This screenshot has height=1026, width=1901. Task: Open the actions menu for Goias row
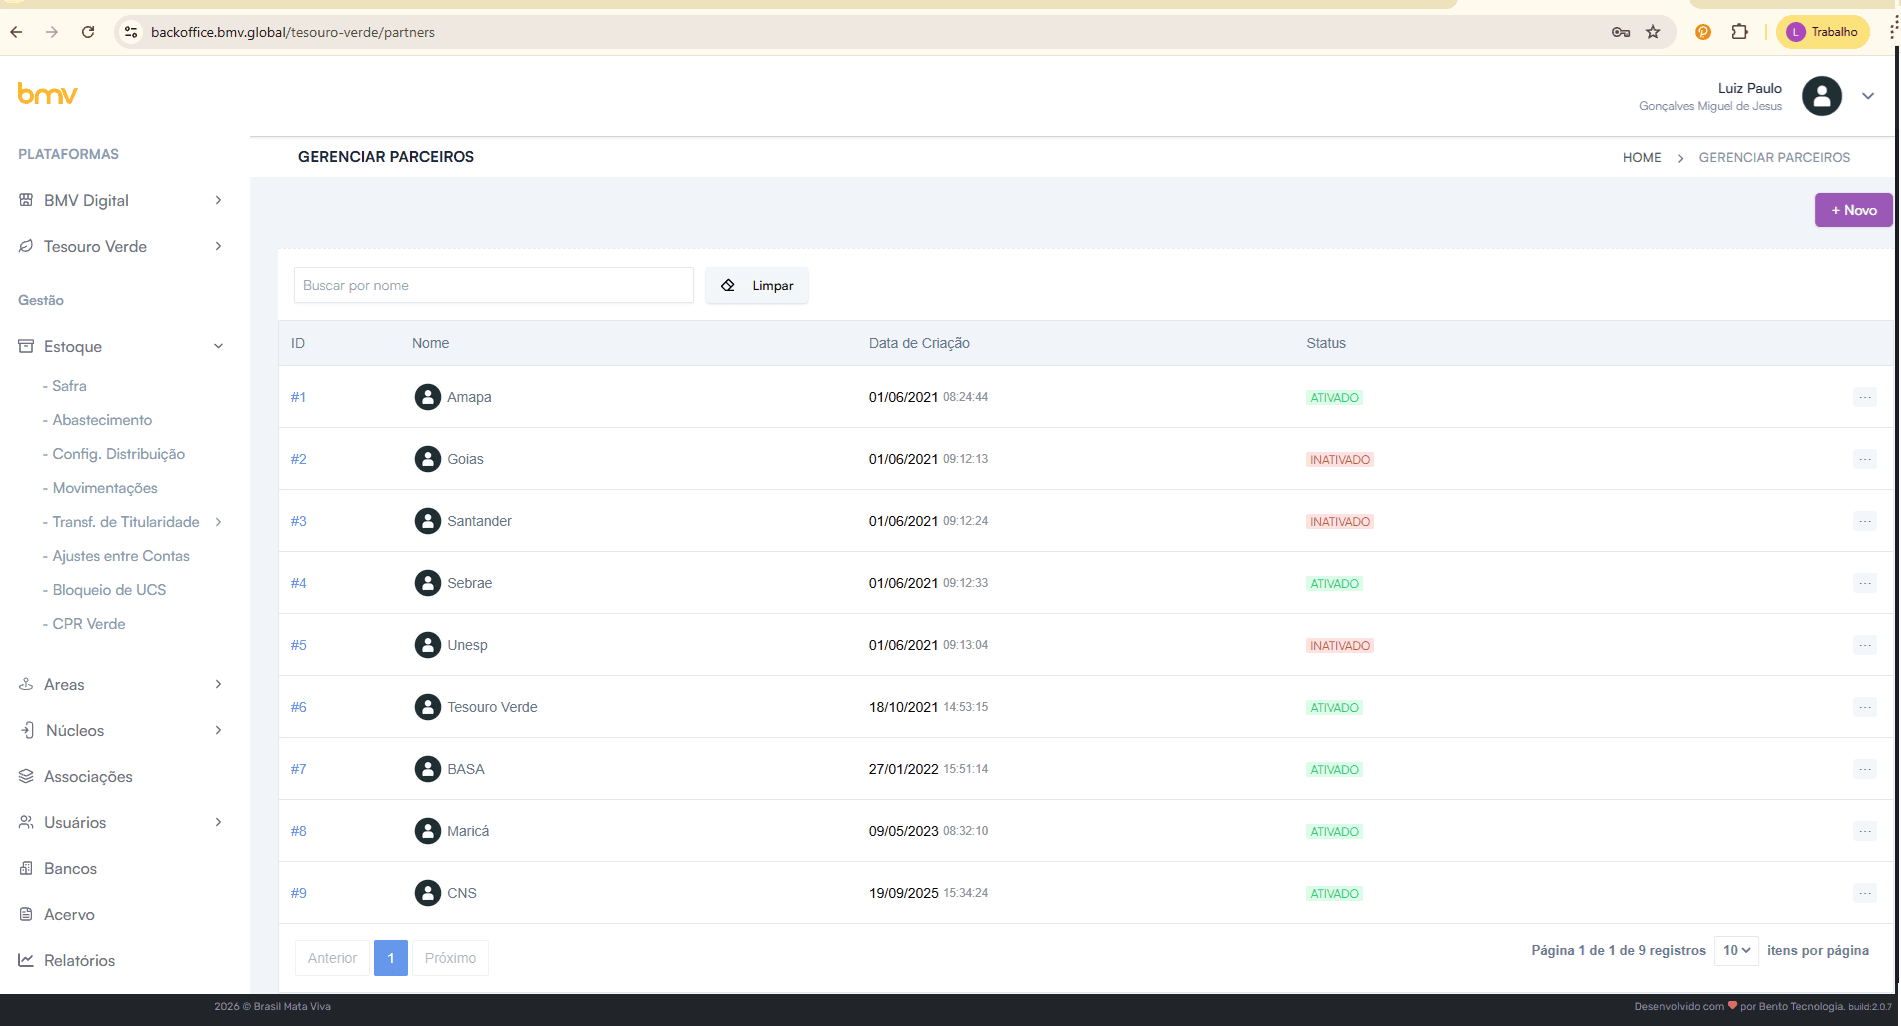pos(1864,459)
